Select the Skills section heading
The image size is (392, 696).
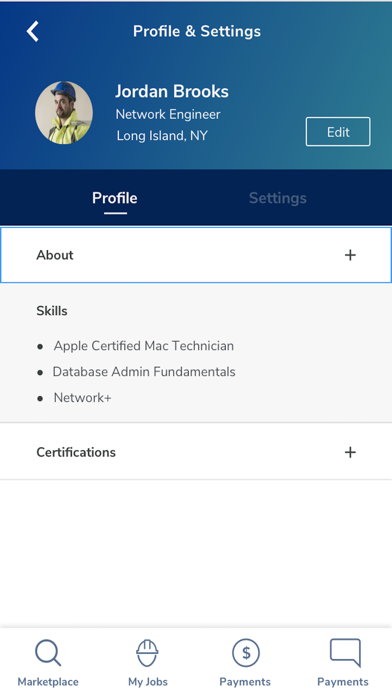(x=52, y=311)
